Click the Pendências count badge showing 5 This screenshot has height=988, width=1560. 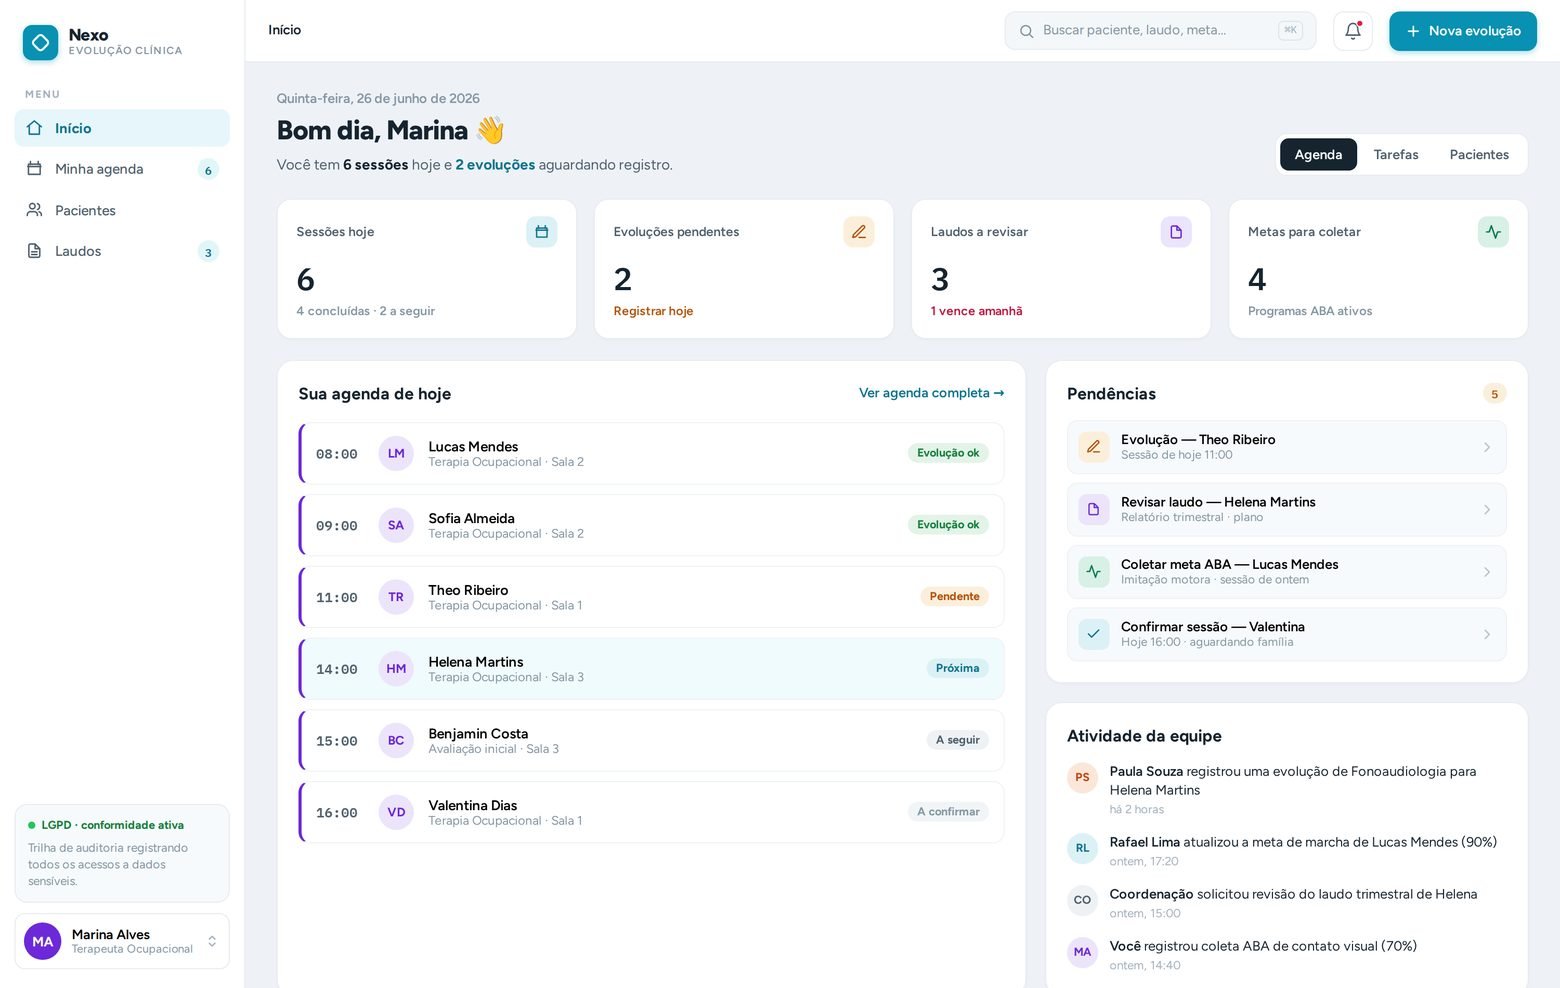click(1494, 394)
